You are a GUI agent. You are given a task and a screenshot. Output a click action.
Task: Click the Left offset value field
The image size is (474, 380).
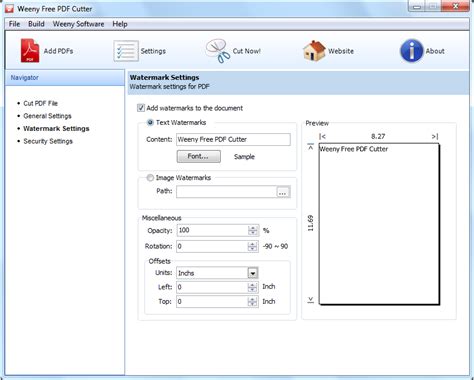pyautogui.click(x=212, y=287)
